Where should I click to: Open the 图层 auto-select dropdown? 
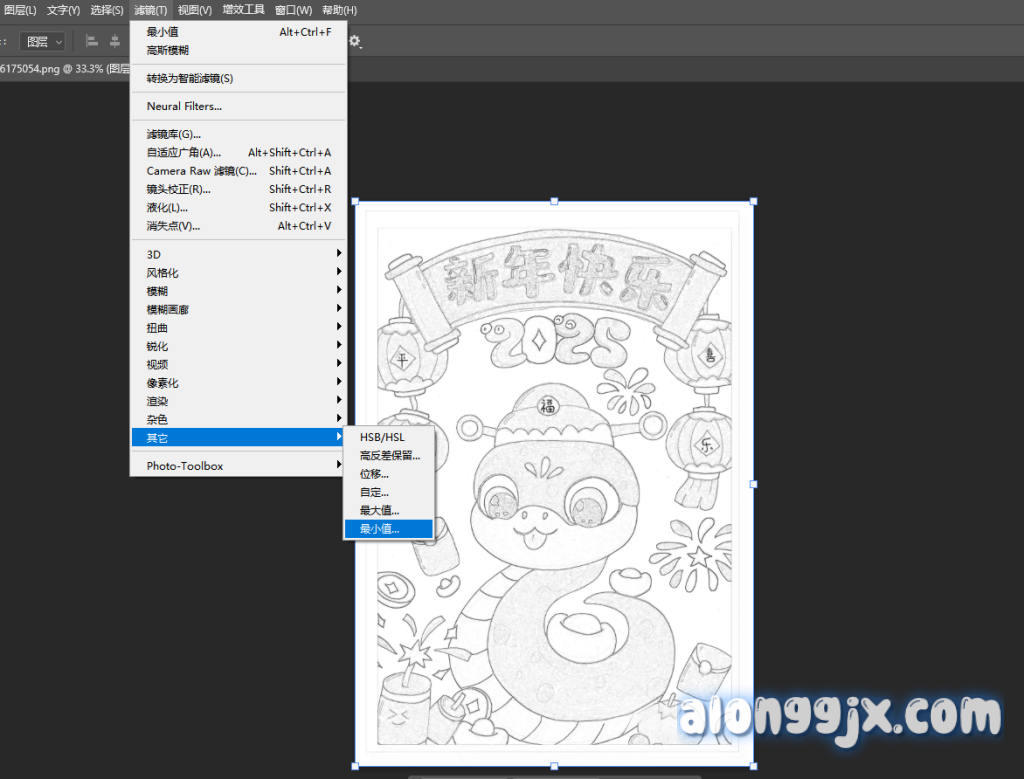pyautogui.click(x=45, y=41)
